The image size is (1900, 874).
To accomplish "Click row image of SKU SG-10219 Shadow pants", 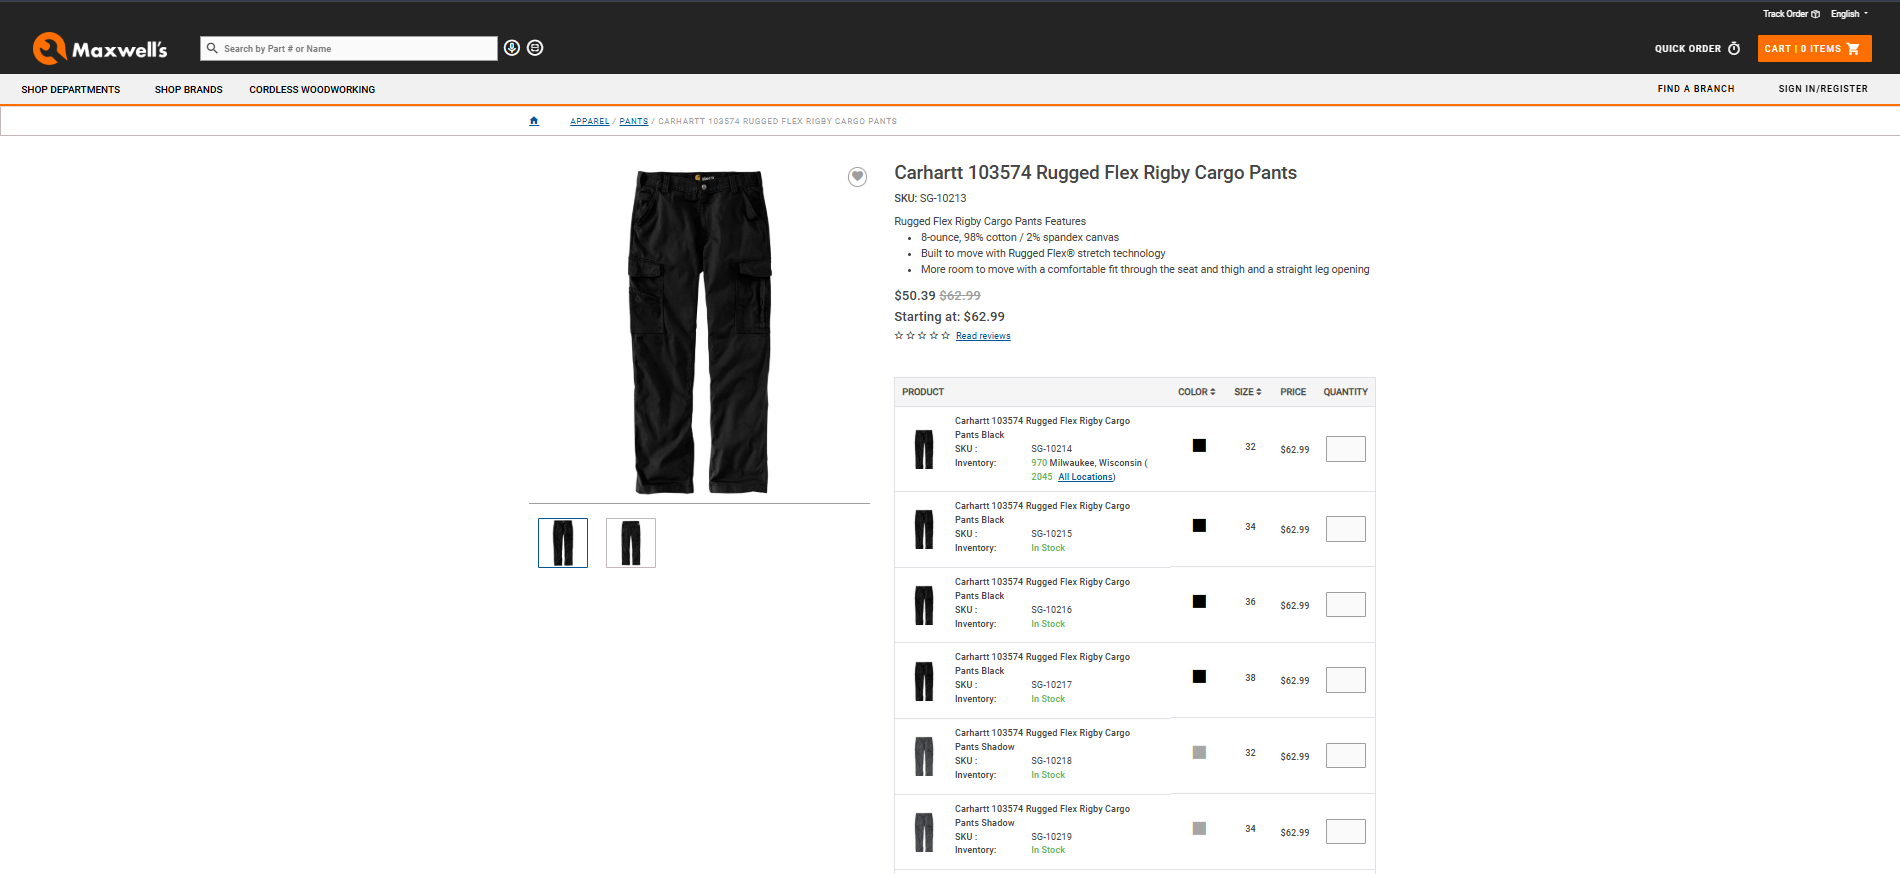I will pyautogui.click(x=924, y=832).
